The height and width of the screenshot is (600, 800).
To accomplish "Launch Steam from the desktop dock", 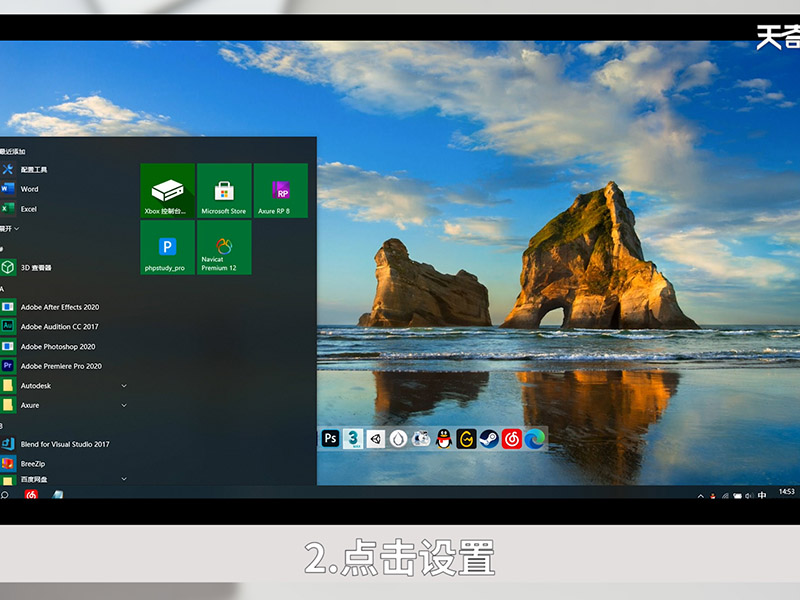I will (x=489, y=439).
